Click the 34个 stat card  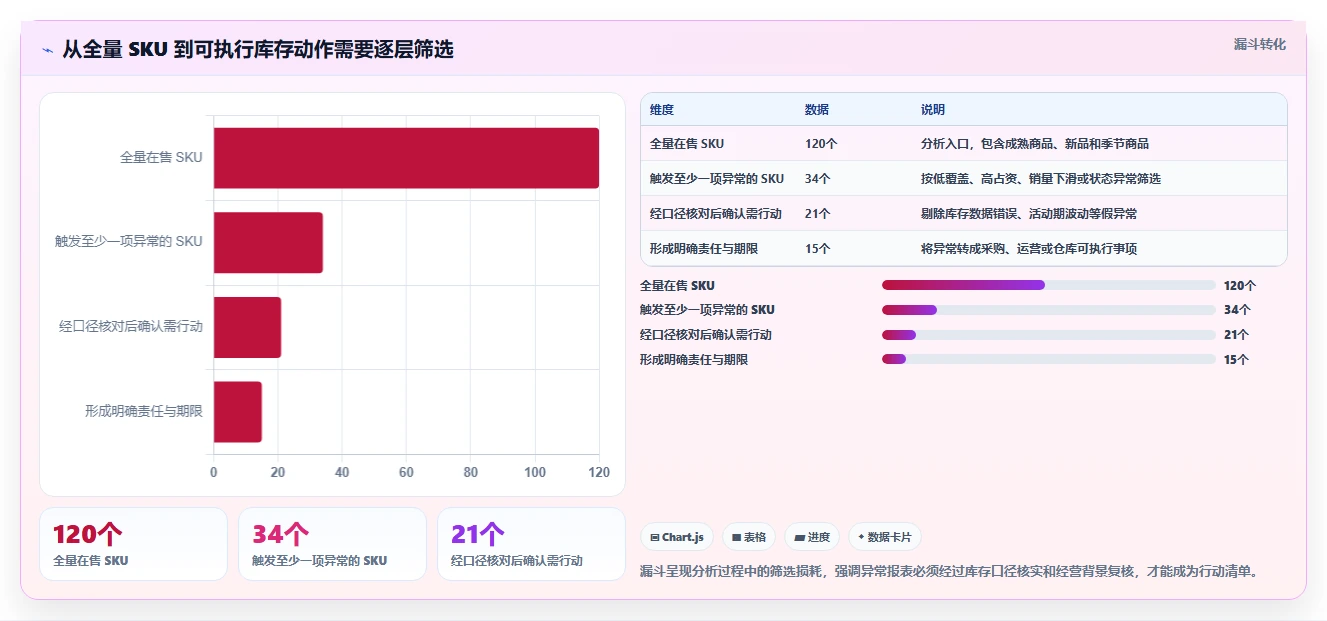pyautogui.click(x=332, y=544)
